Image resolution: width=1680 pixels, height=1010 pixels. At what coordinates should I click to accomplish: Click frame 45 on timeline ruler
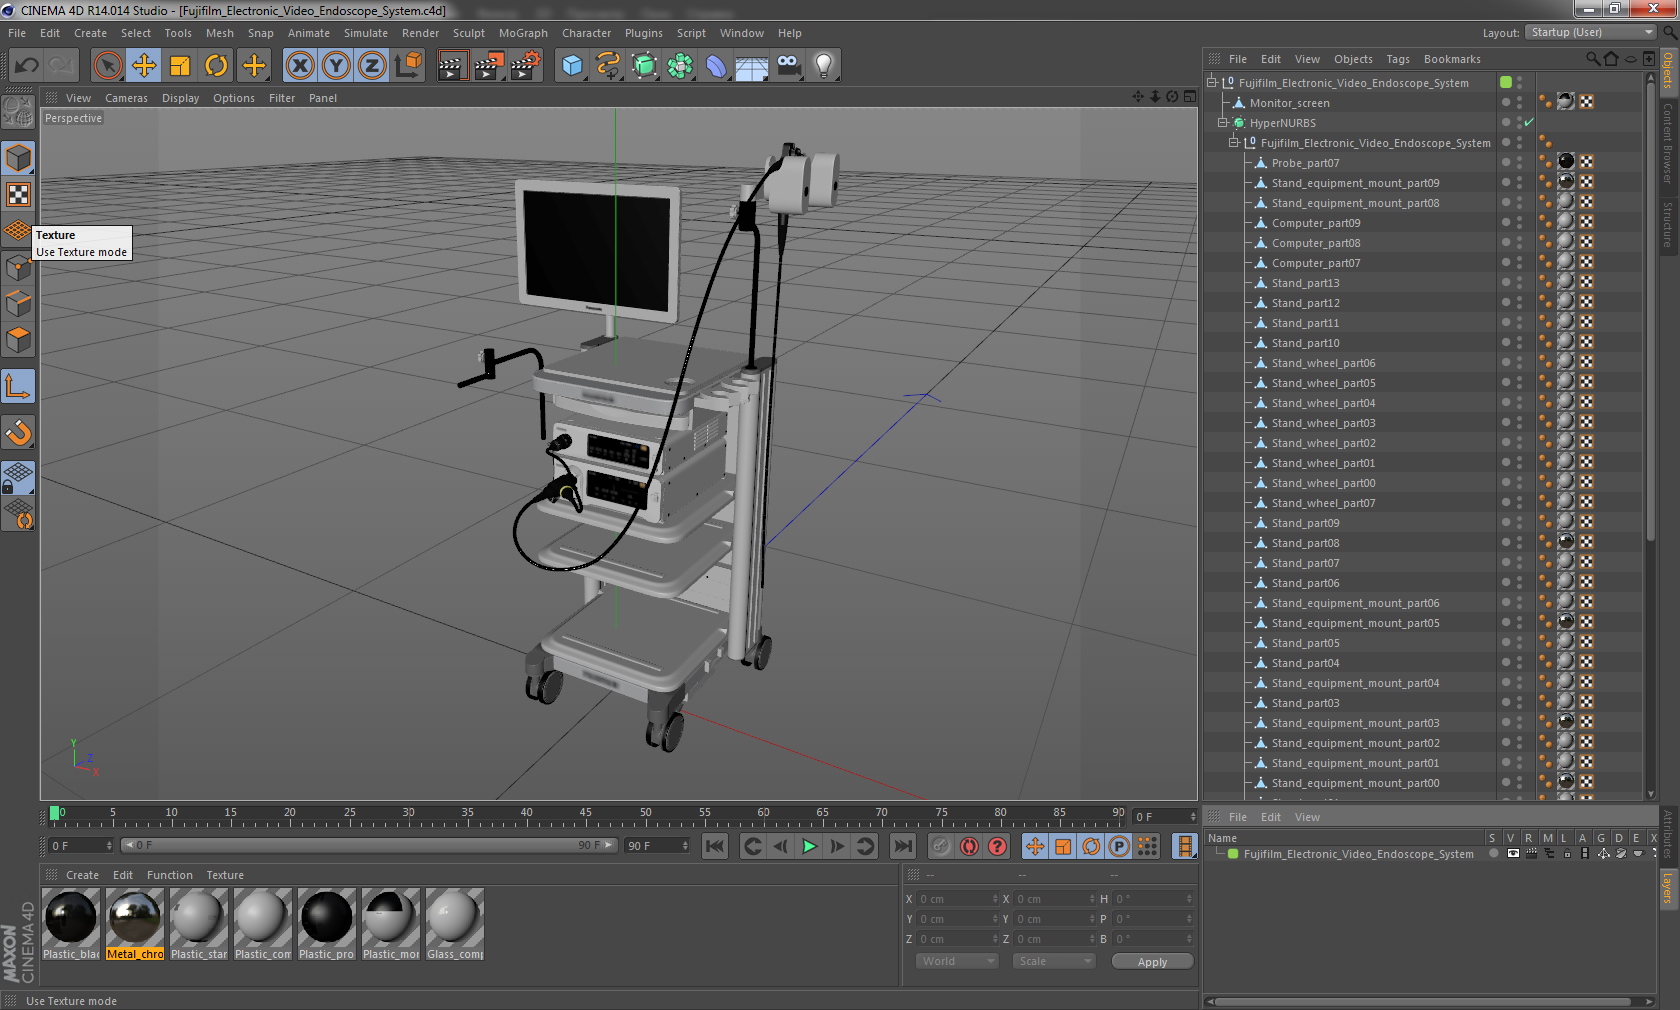tap(586, 813)
